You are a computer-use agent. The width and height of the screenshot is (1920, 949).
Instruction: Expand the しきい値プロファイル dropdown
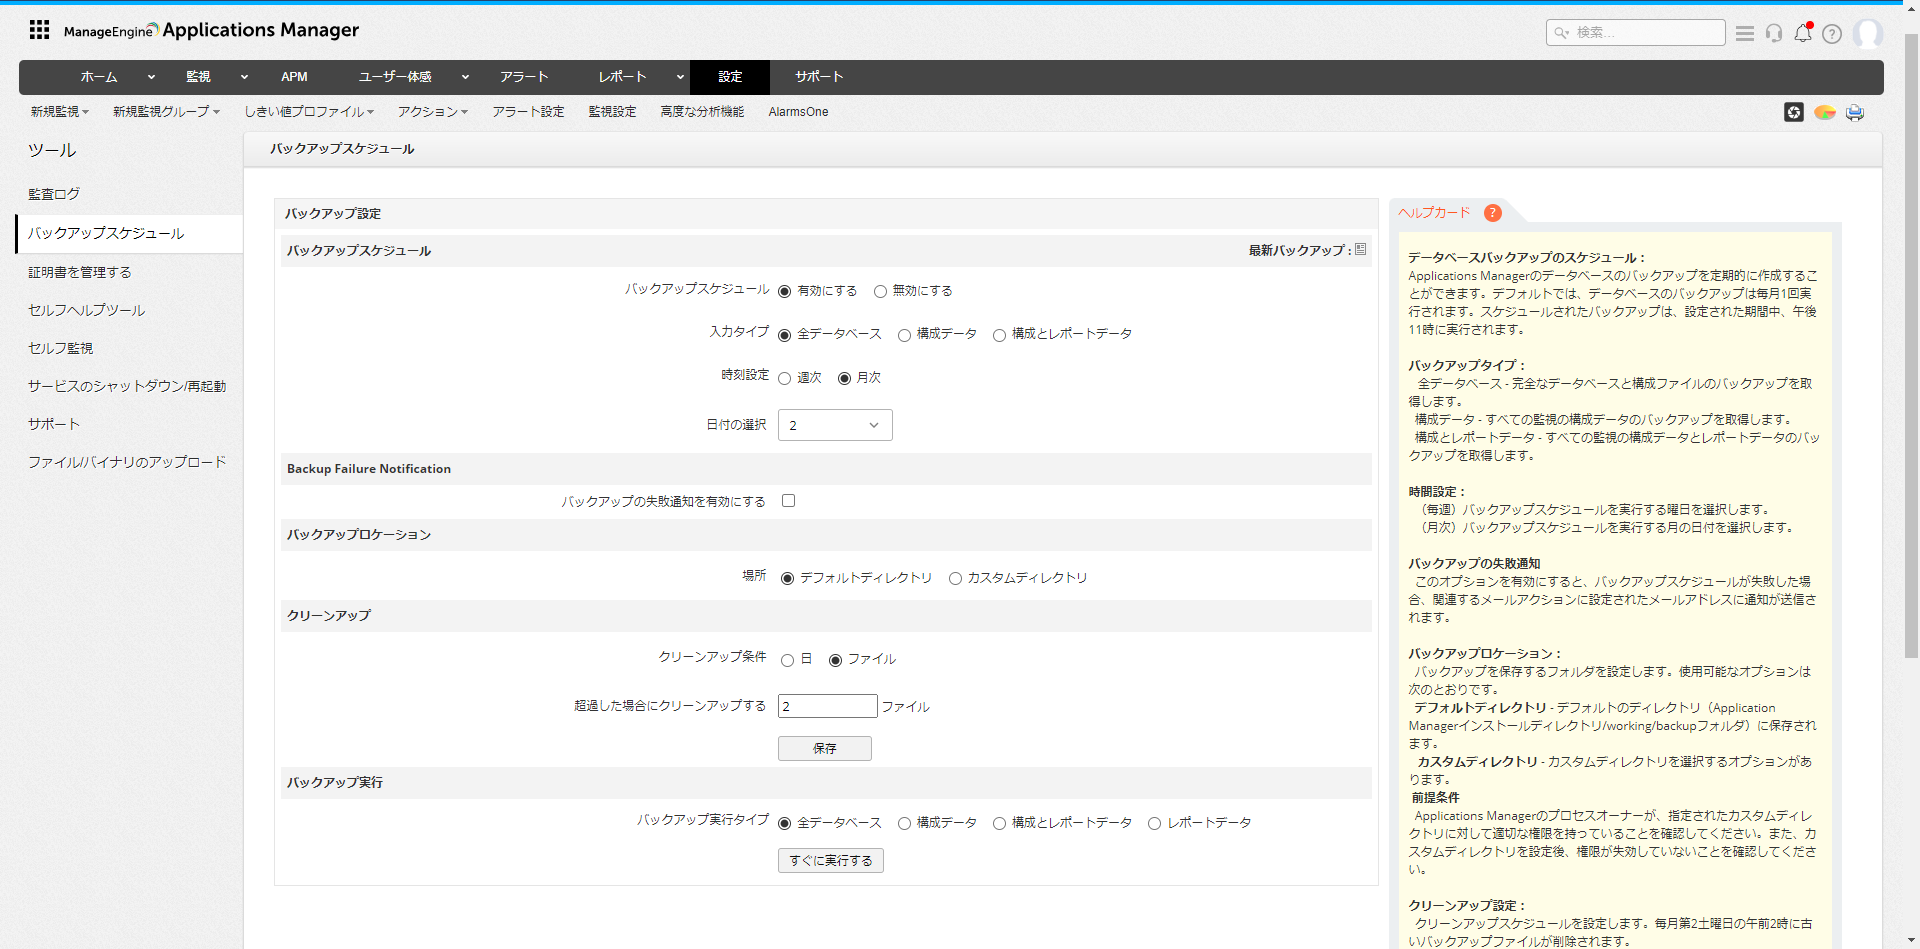pos(308,112)
